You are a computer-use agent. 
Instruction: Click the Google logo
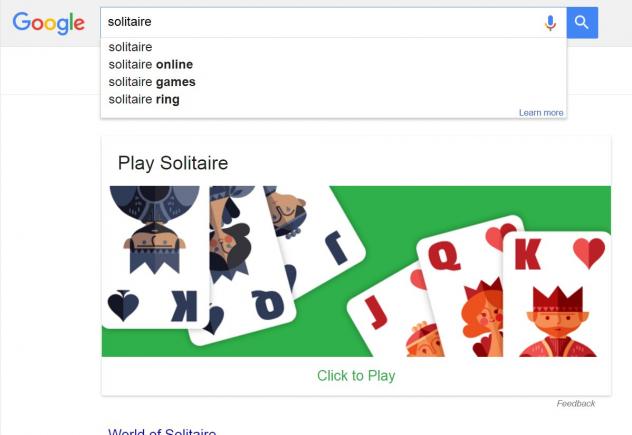tap(48, 23)
